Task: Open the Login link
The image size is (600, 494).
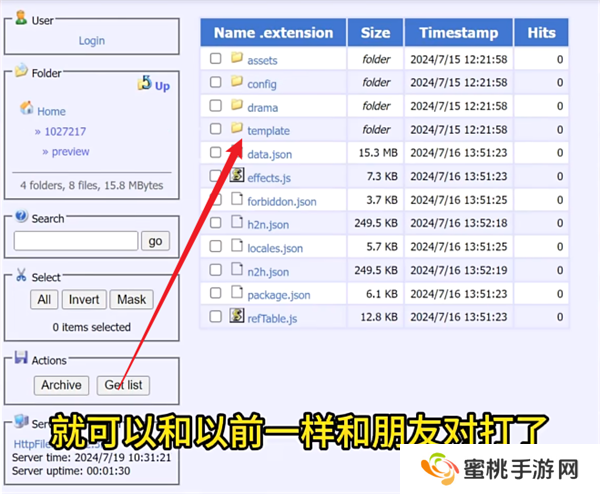Action: 91,41
